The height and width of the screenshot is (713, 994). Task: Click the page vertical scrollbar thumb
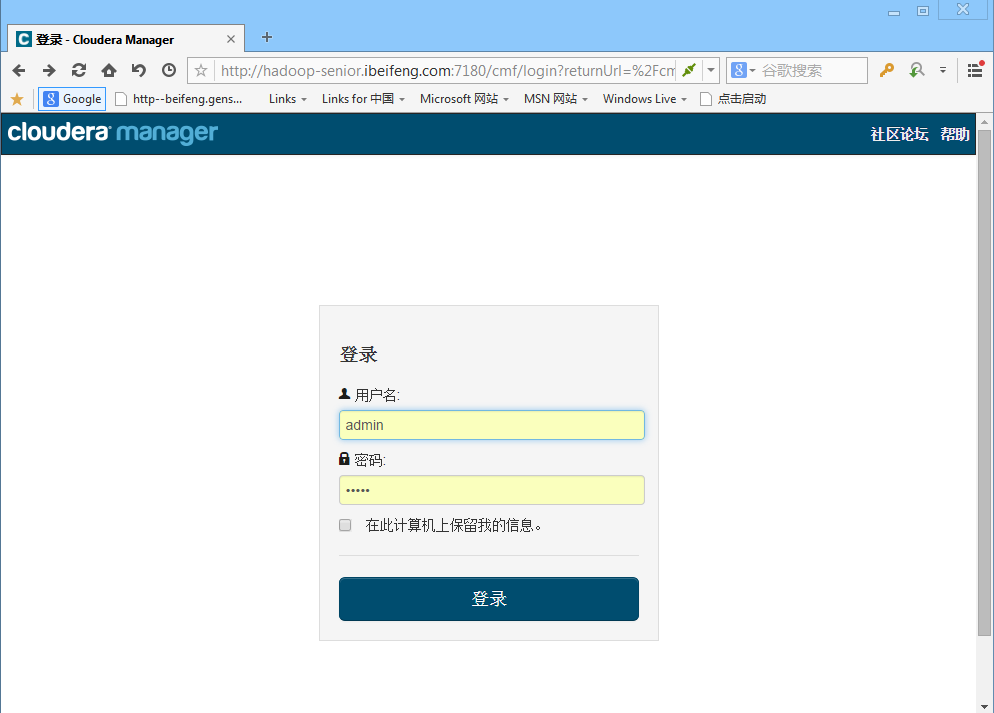[984, 383]
